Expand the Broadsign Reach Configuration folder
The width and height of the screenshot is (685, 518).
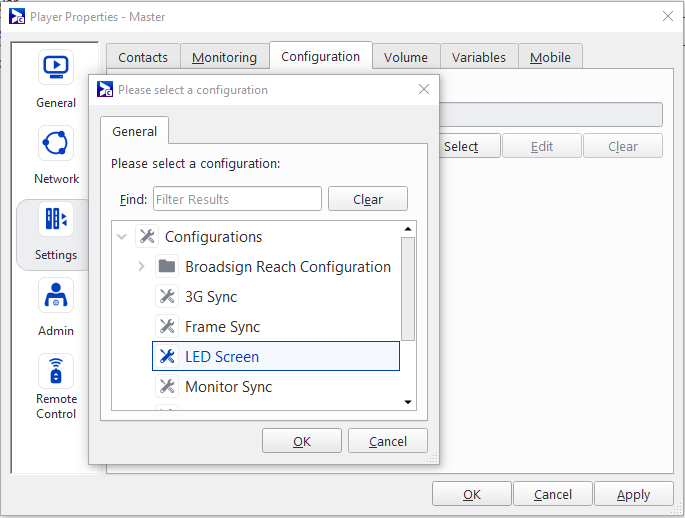tap(141, 267)
